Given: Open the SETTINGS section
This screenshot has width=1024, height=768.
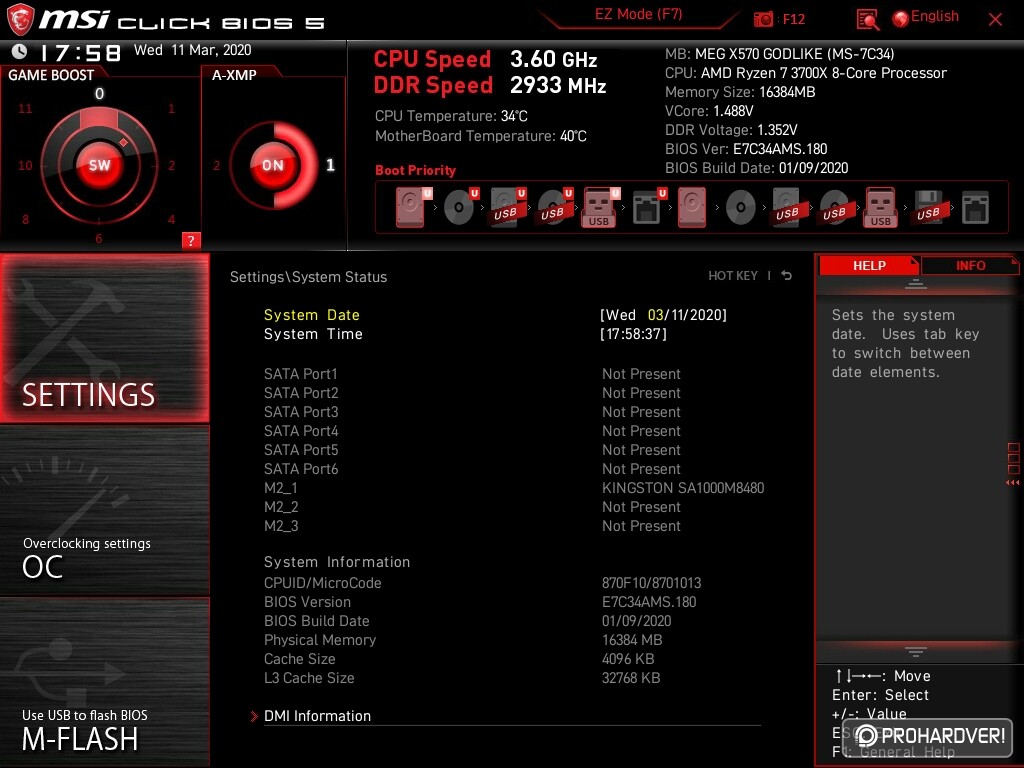Looking at the screenshot, I should [104, 338].
